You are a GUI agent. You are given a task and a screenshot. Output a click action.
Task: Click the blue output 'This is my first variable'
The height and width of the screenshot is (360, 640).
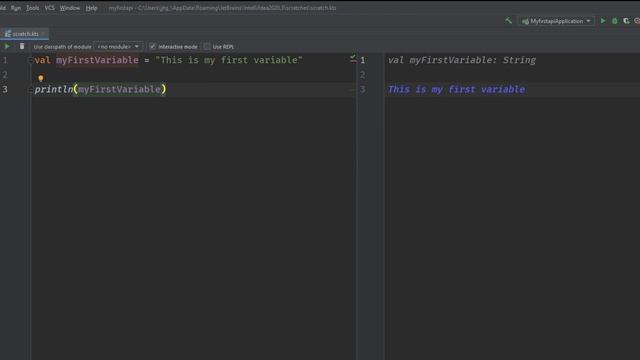[x=456, y=89]
